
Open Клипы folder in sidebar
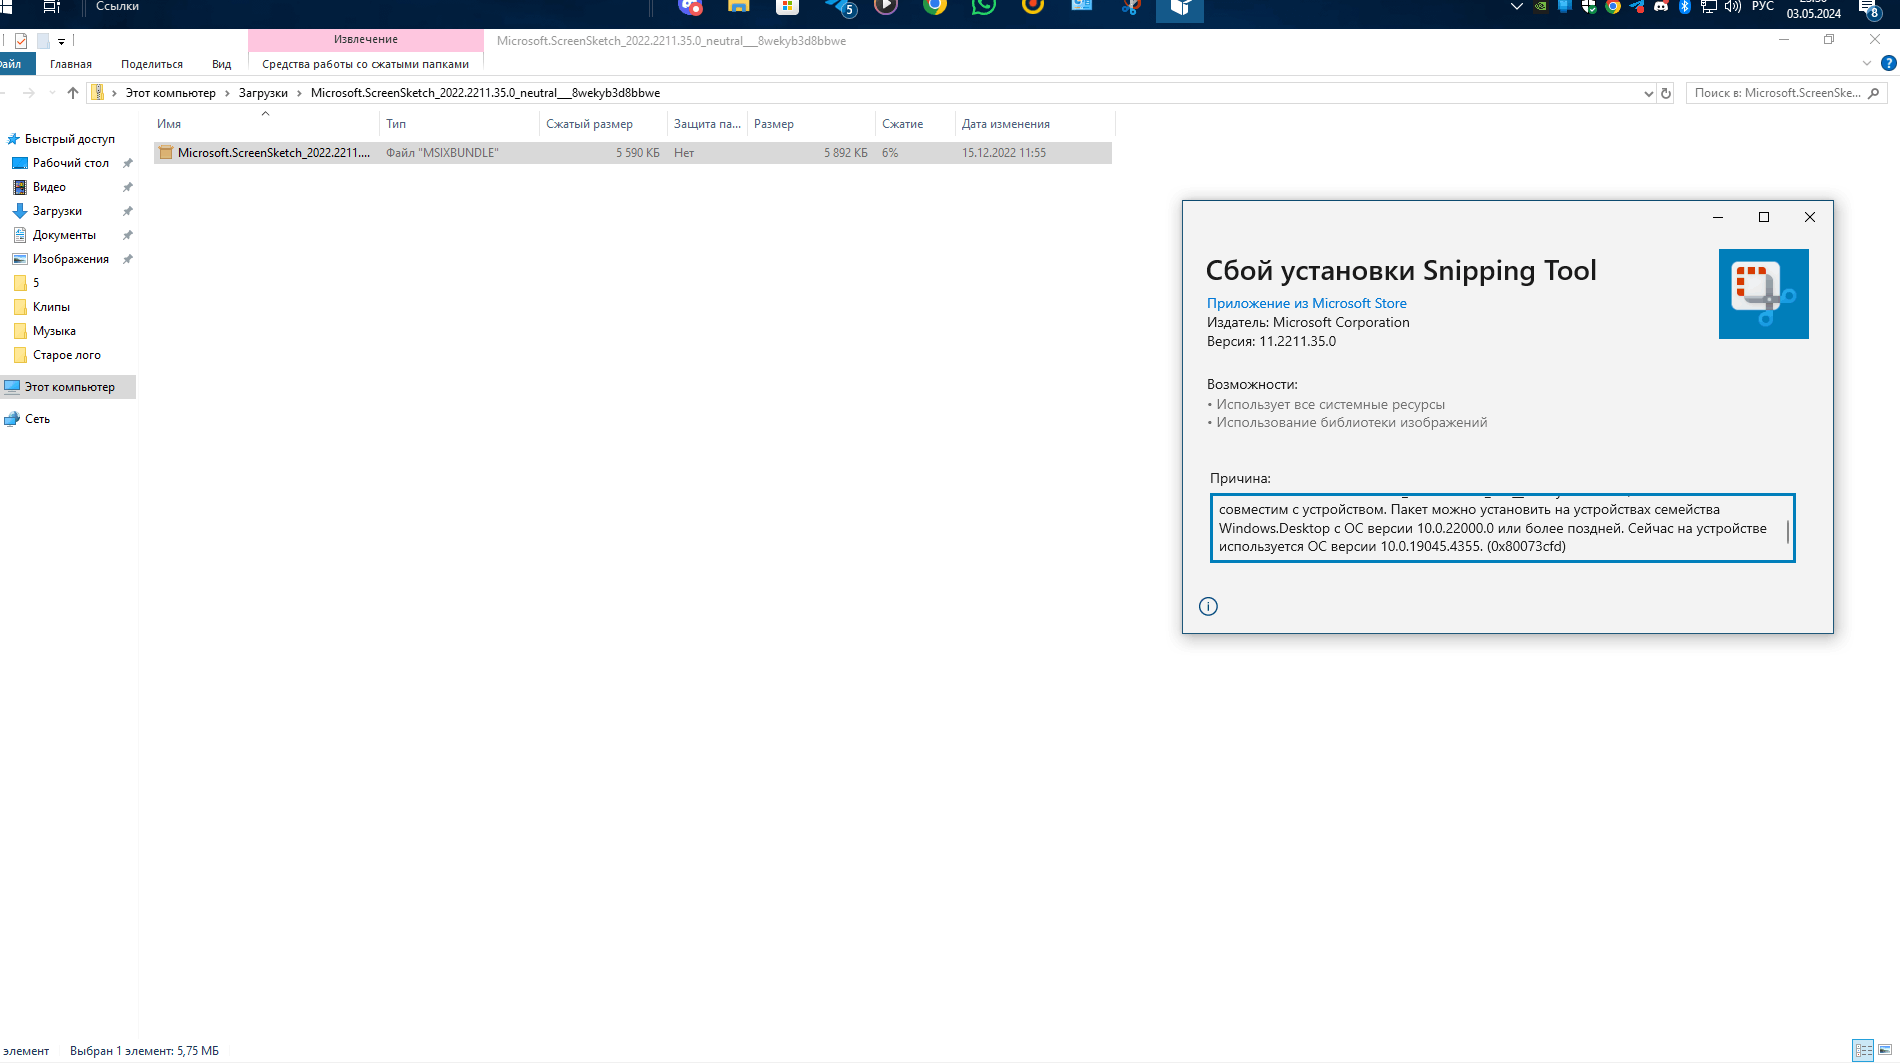51,307
